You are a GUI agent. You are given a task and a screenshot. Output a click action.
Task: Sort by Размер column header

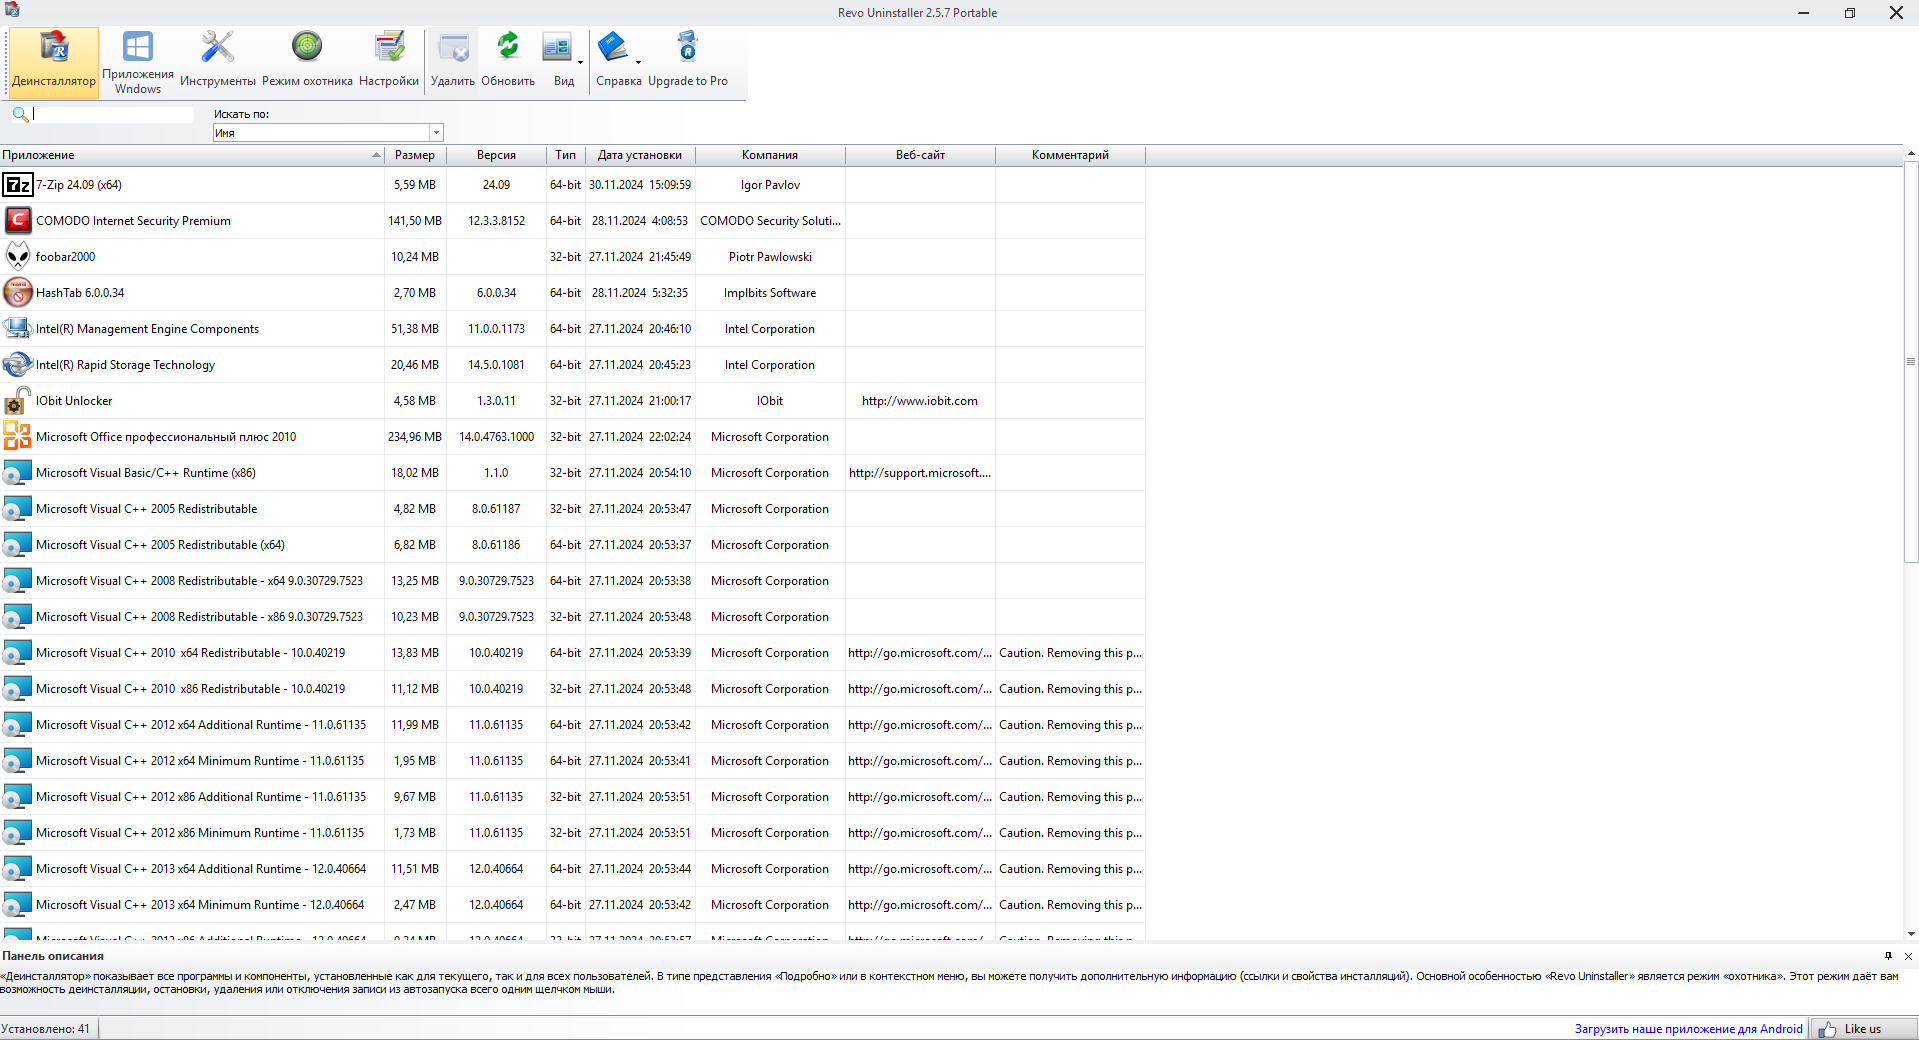[x=415, y=155]
